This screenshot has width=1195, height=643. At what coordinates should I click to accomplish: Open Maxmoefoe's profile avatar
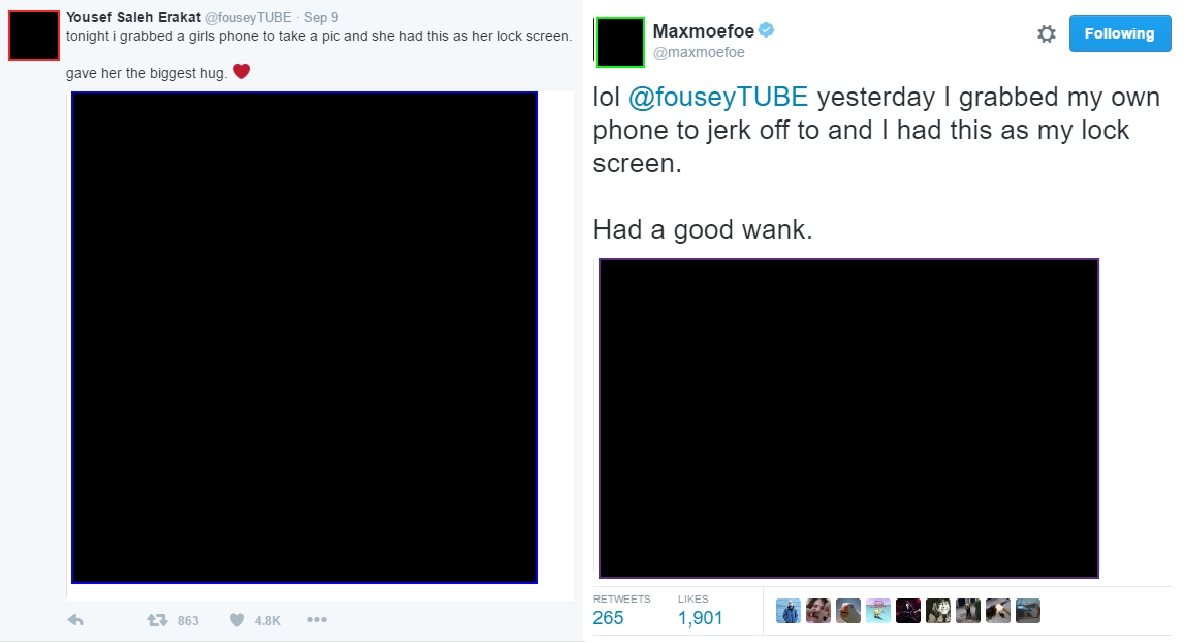click(620, 42)
